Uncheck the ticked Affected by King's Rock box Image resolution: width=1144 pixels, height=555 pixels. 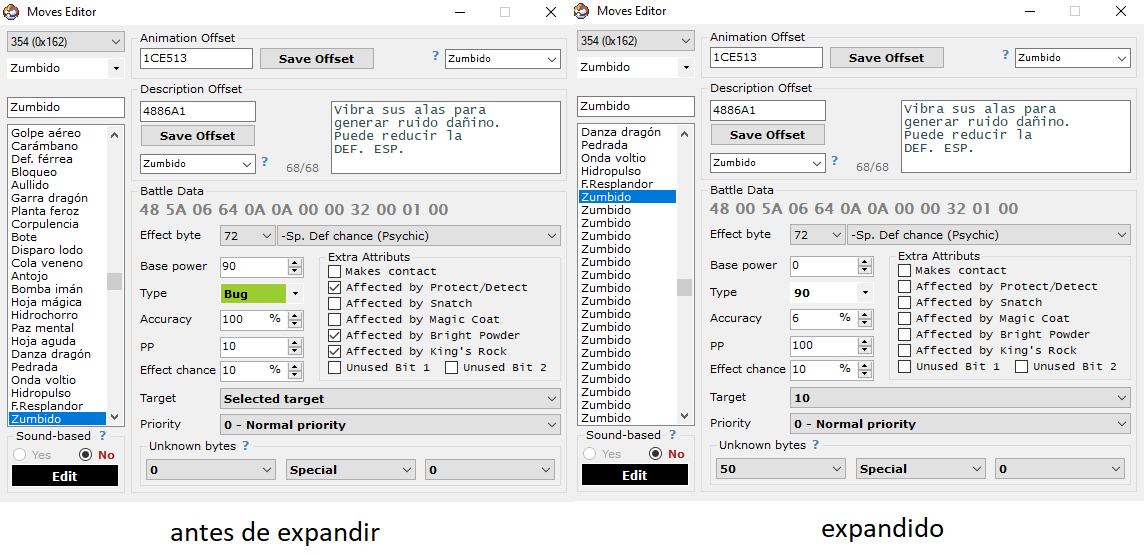pos(335,351)
